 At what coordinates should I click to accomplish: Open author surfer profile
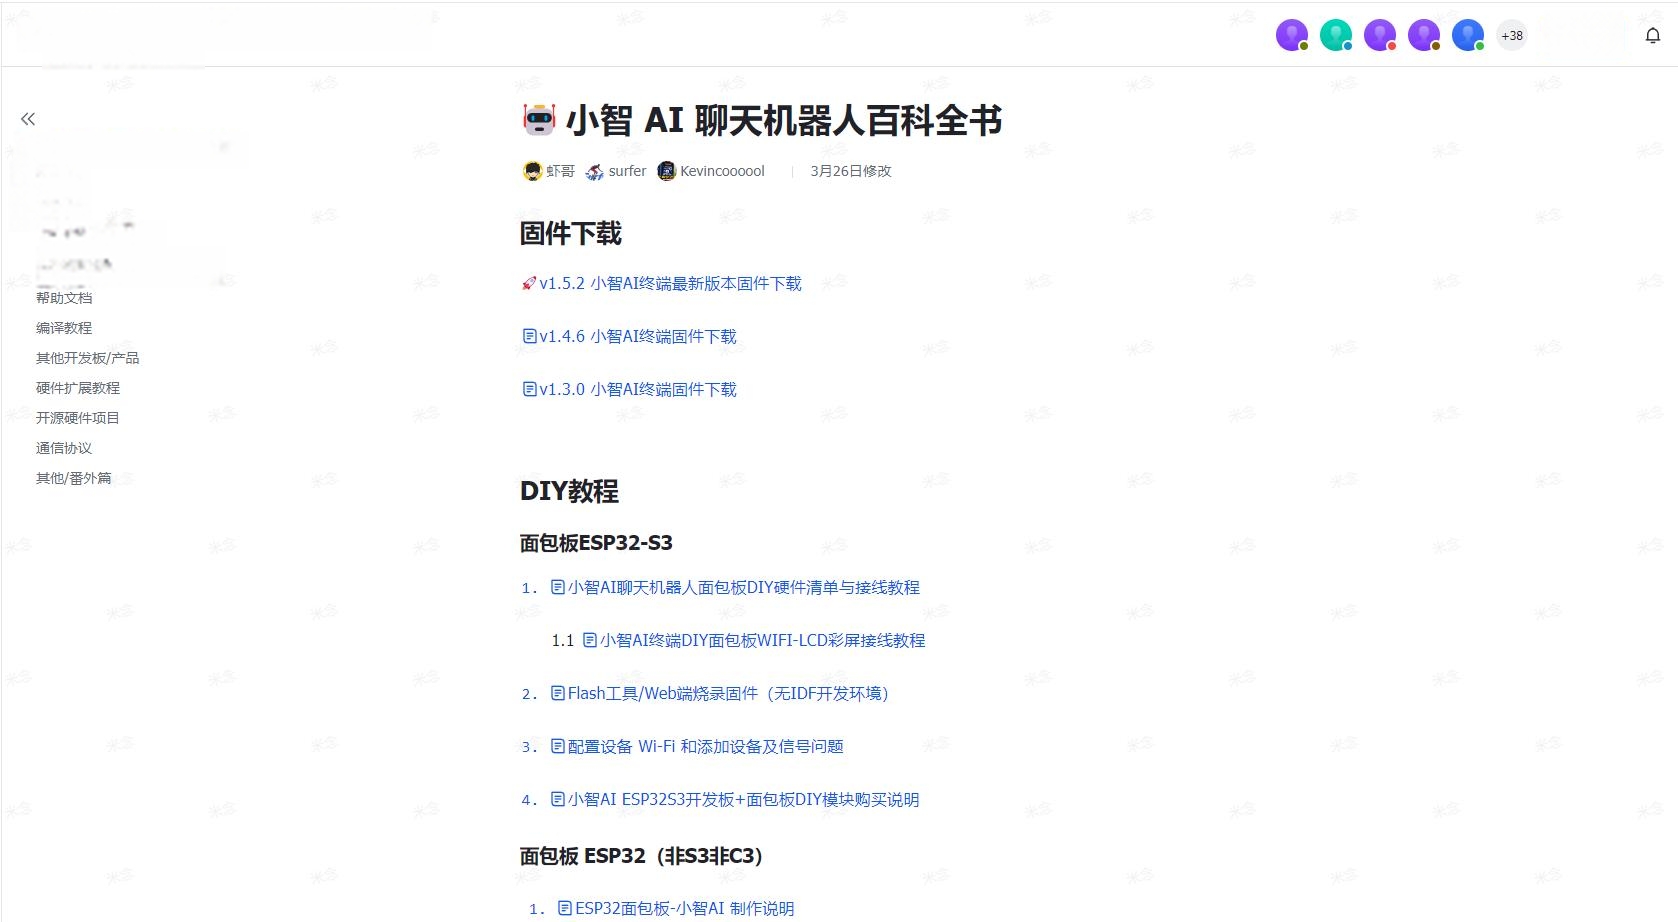(x=616, y=171)
